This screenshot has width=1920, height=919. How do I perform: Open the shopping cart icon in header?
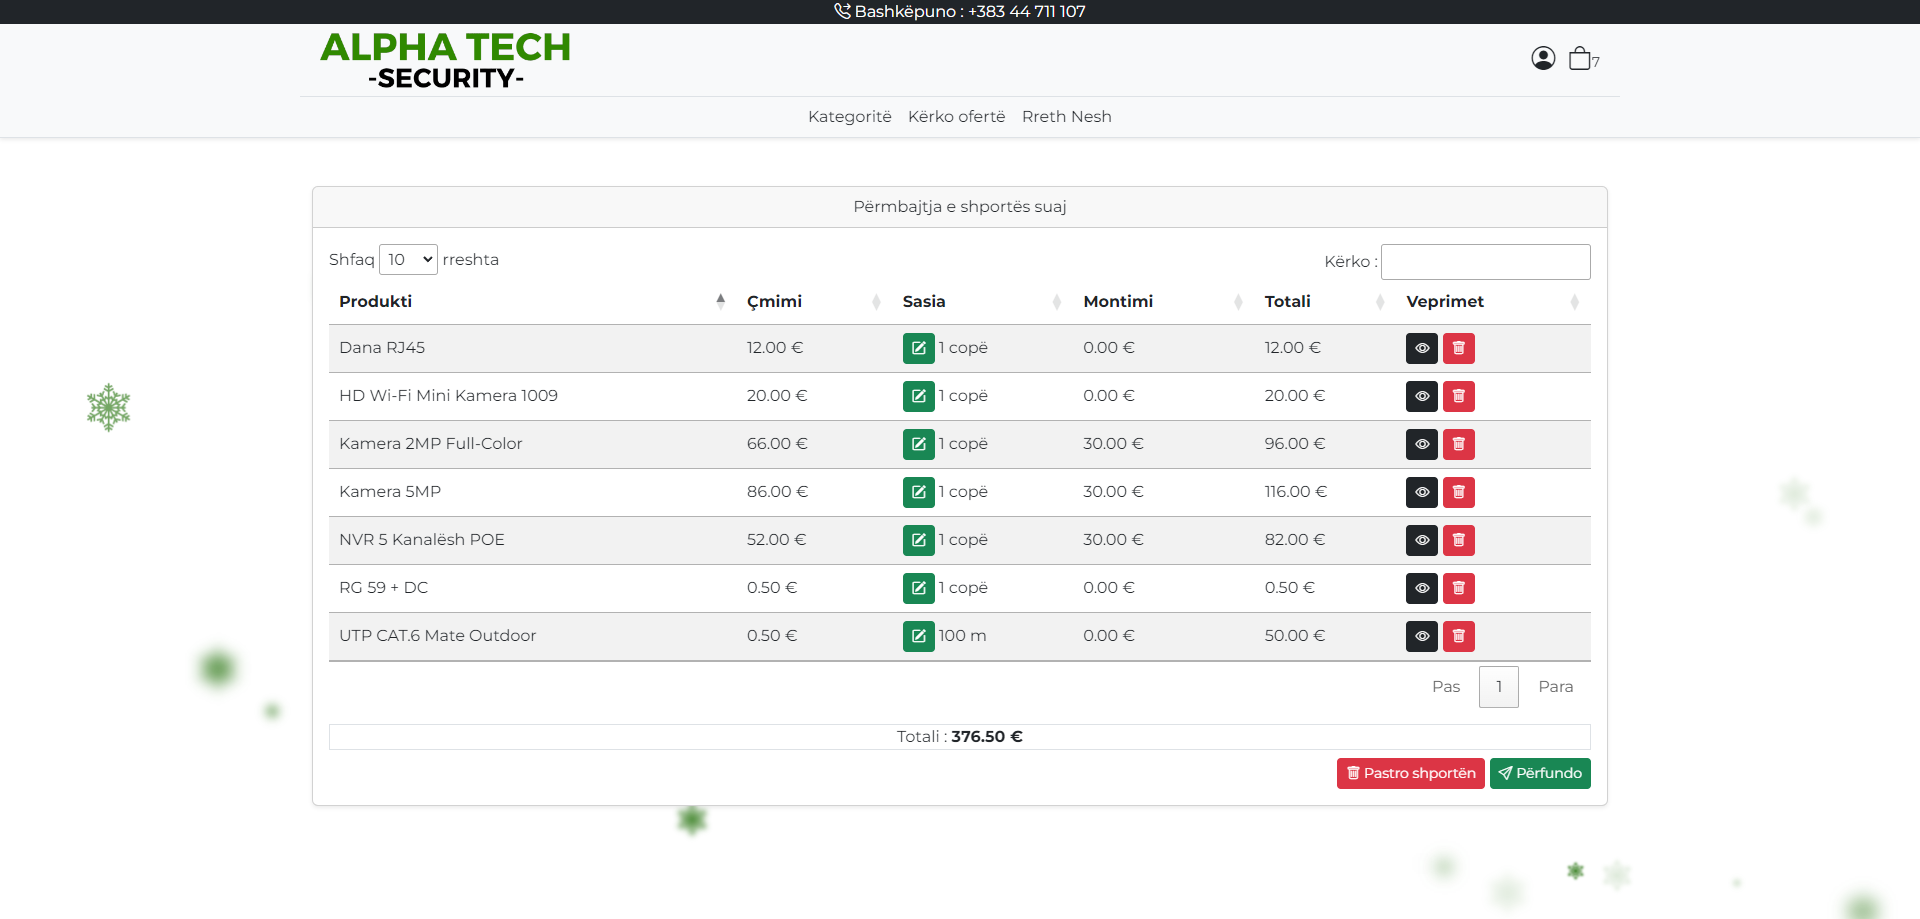1580,59
